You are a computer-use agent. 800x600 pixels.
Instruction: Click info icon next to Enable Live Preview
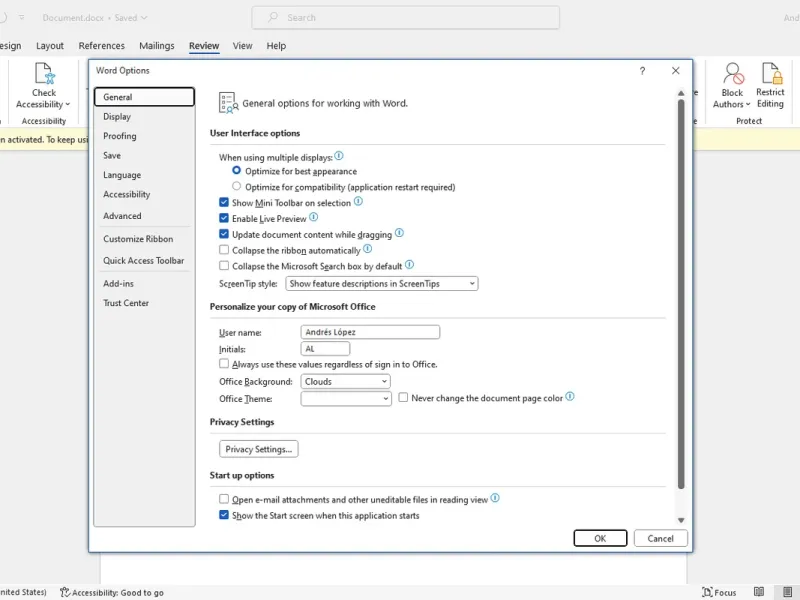[x=313, y=217]
